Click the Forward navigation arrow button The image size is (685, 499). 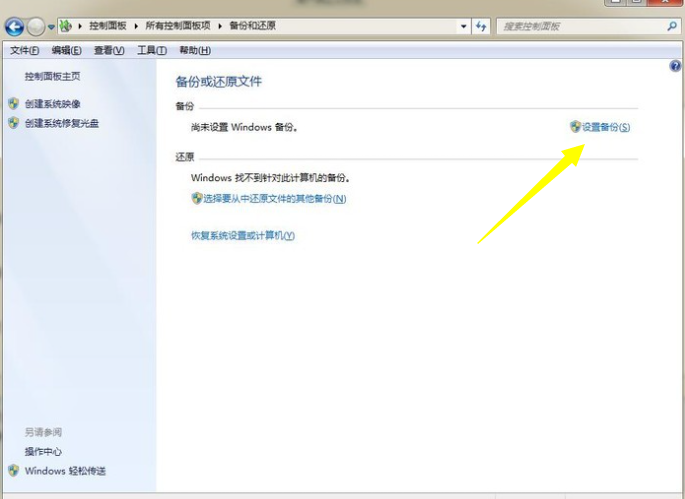click(x=36, y=27)
